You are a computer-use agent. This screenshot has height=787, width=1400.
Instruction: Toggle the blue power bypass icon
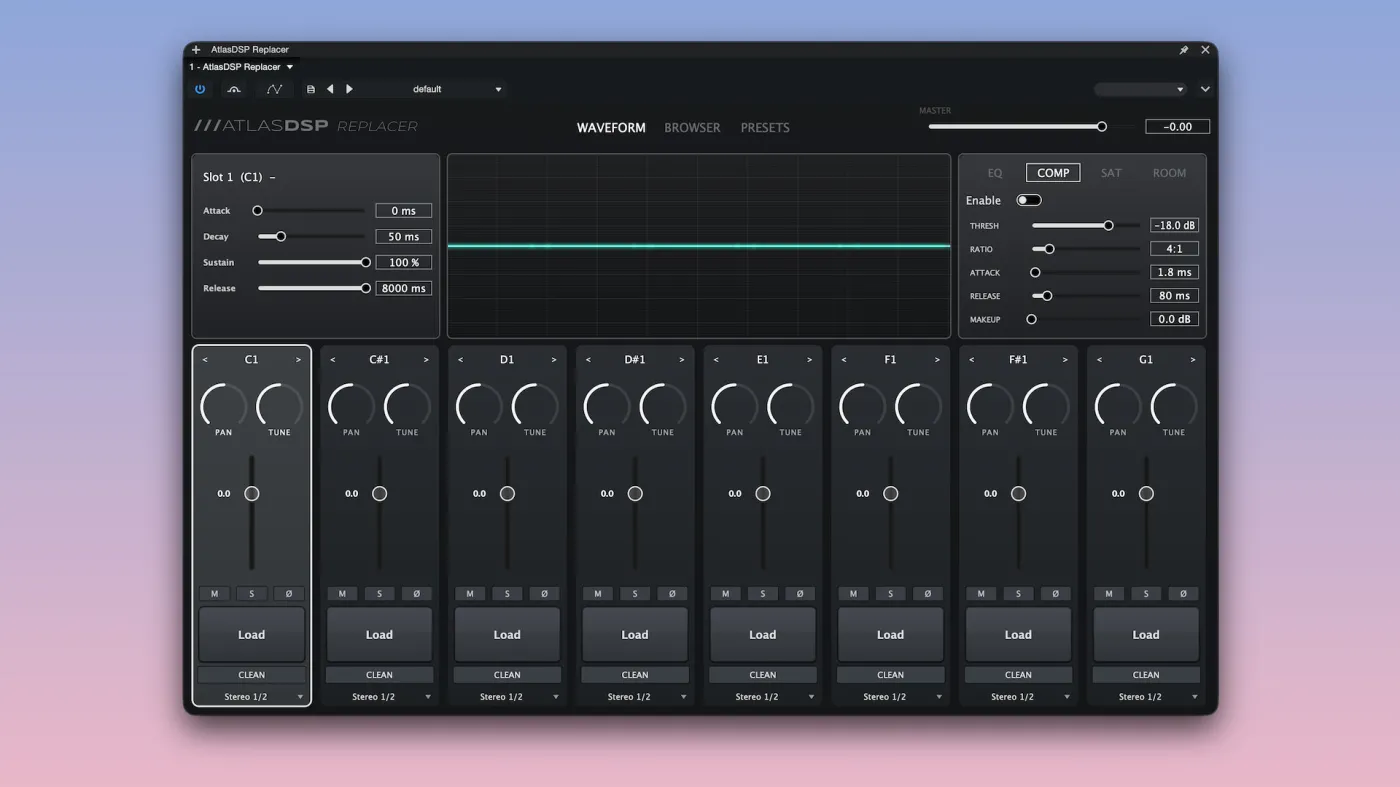(200, 89)
